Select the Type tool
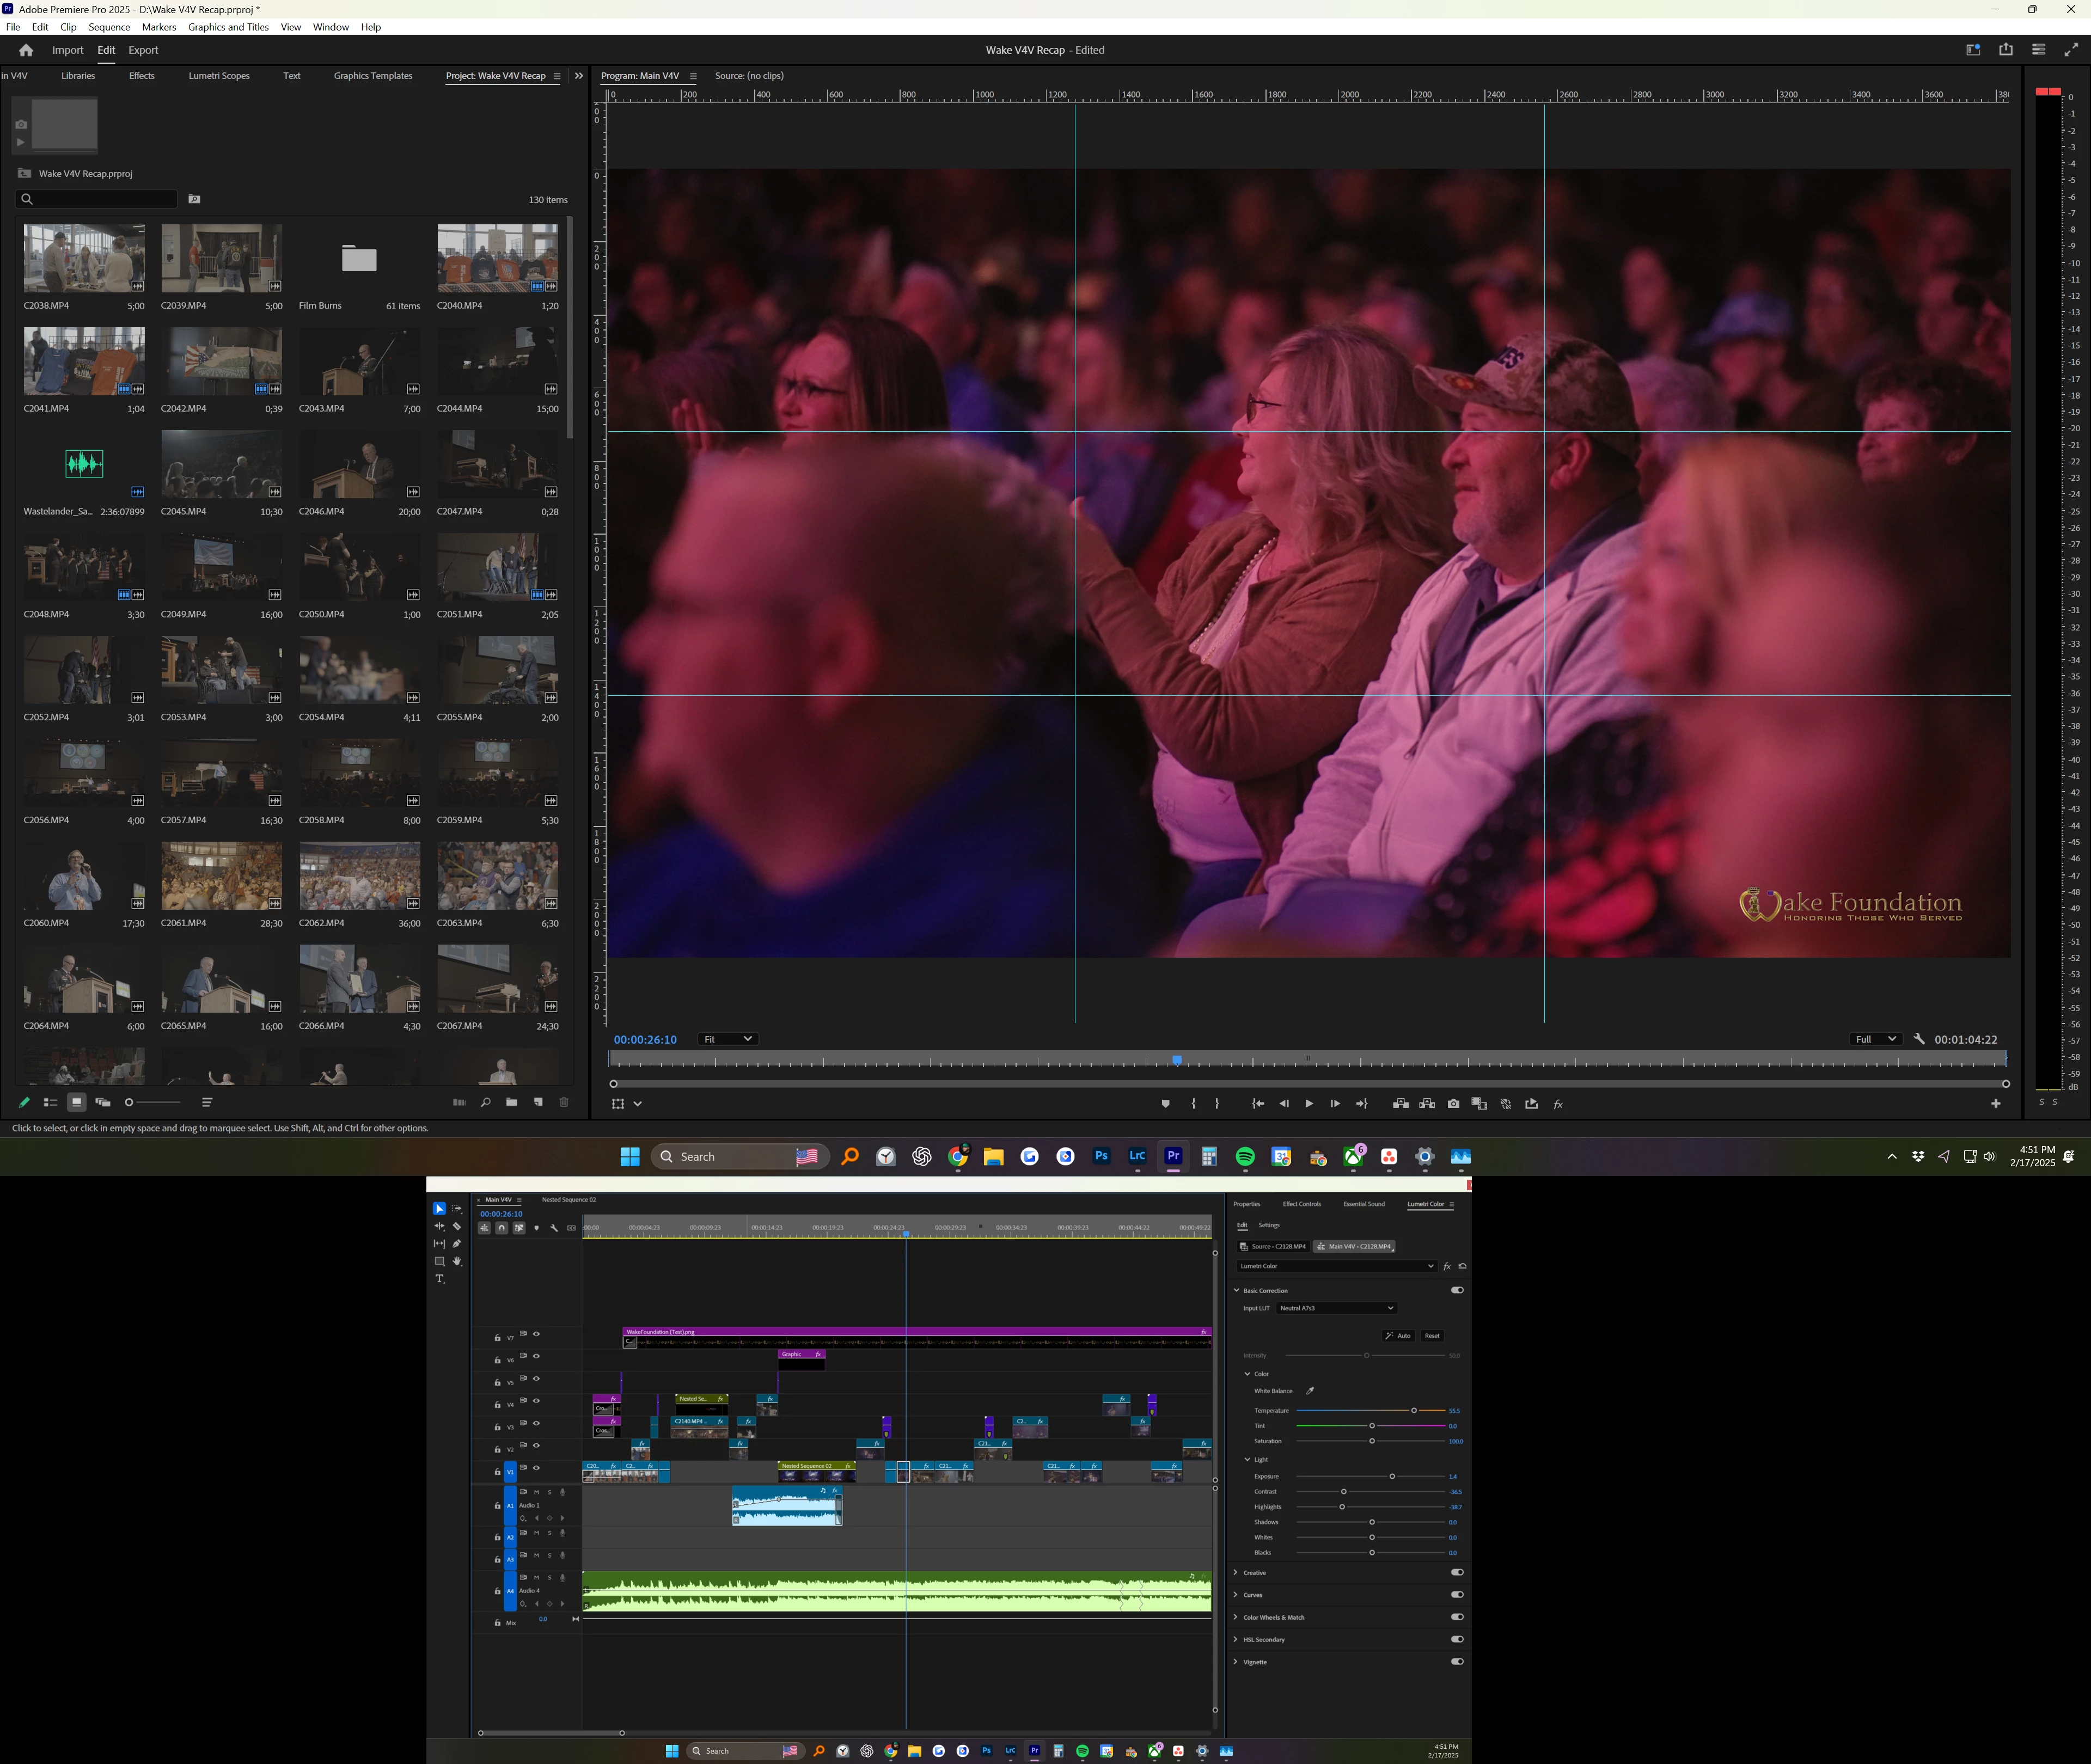 pos(439,1279)
